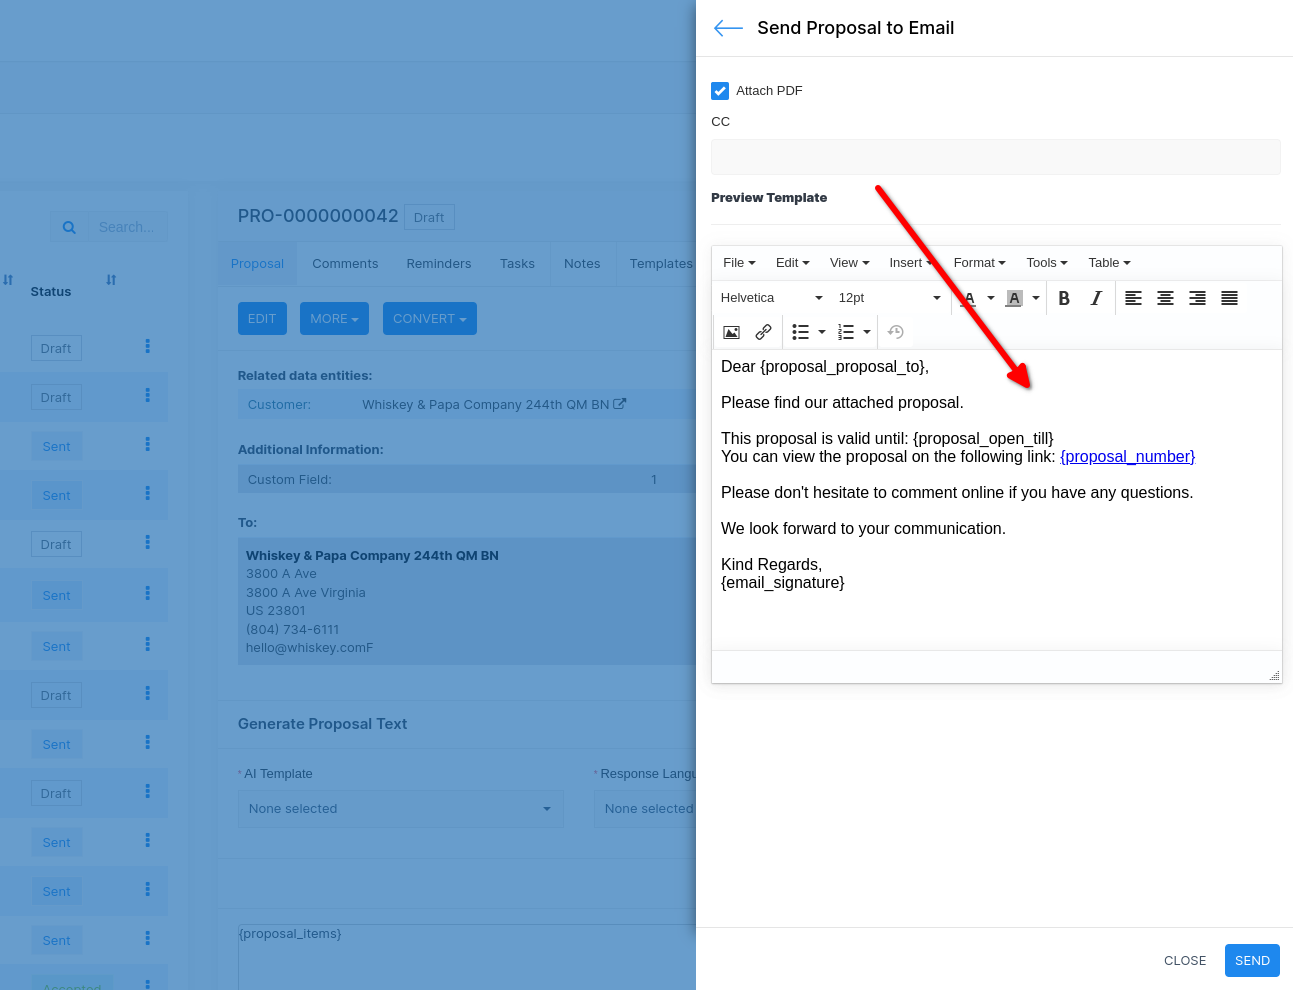Click the CLOSE button
This screenshot has height=990, width=1293.
pyautogui.click(x=1185, y=961)
